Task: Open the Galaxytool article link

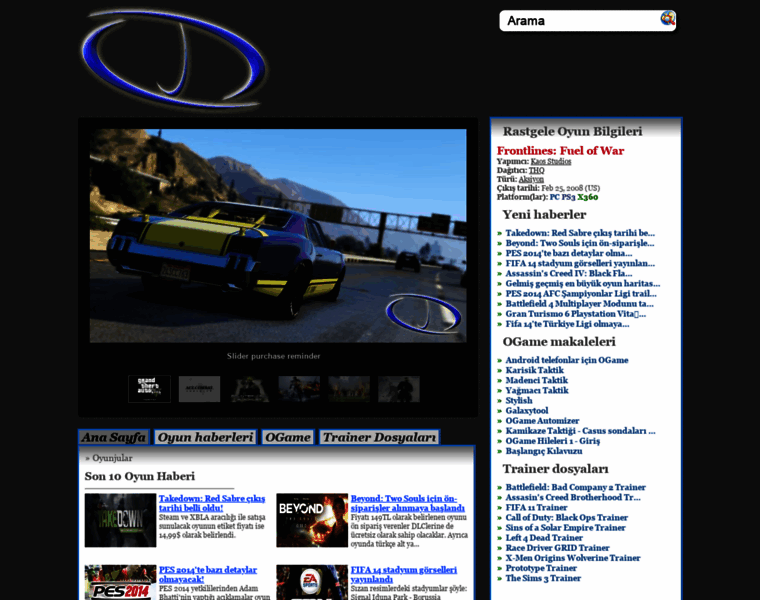Action: click(527, 411)
